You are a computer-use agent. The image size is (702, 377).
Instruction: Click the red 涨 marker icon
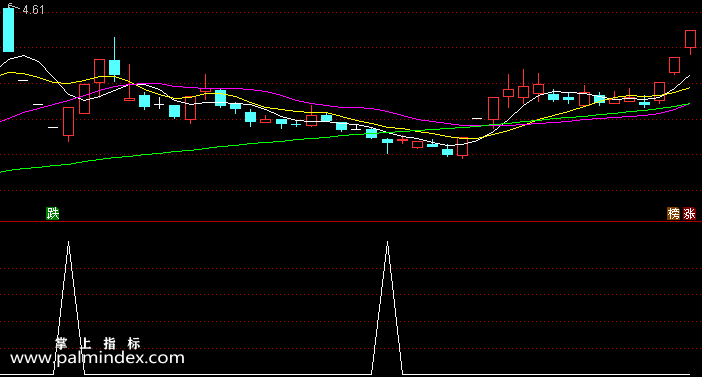coord(689,214)
